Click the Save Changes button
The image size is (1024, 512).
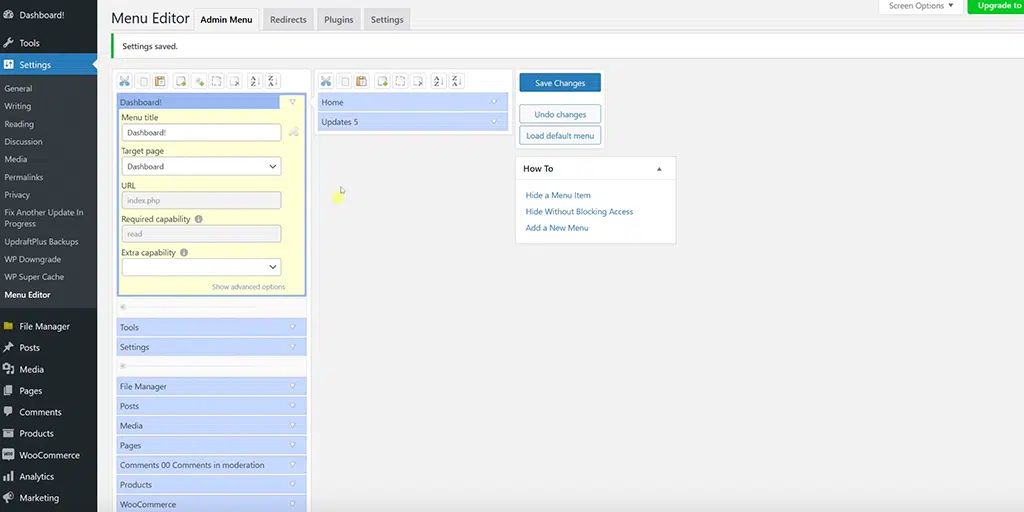click(x=560, y=83)
